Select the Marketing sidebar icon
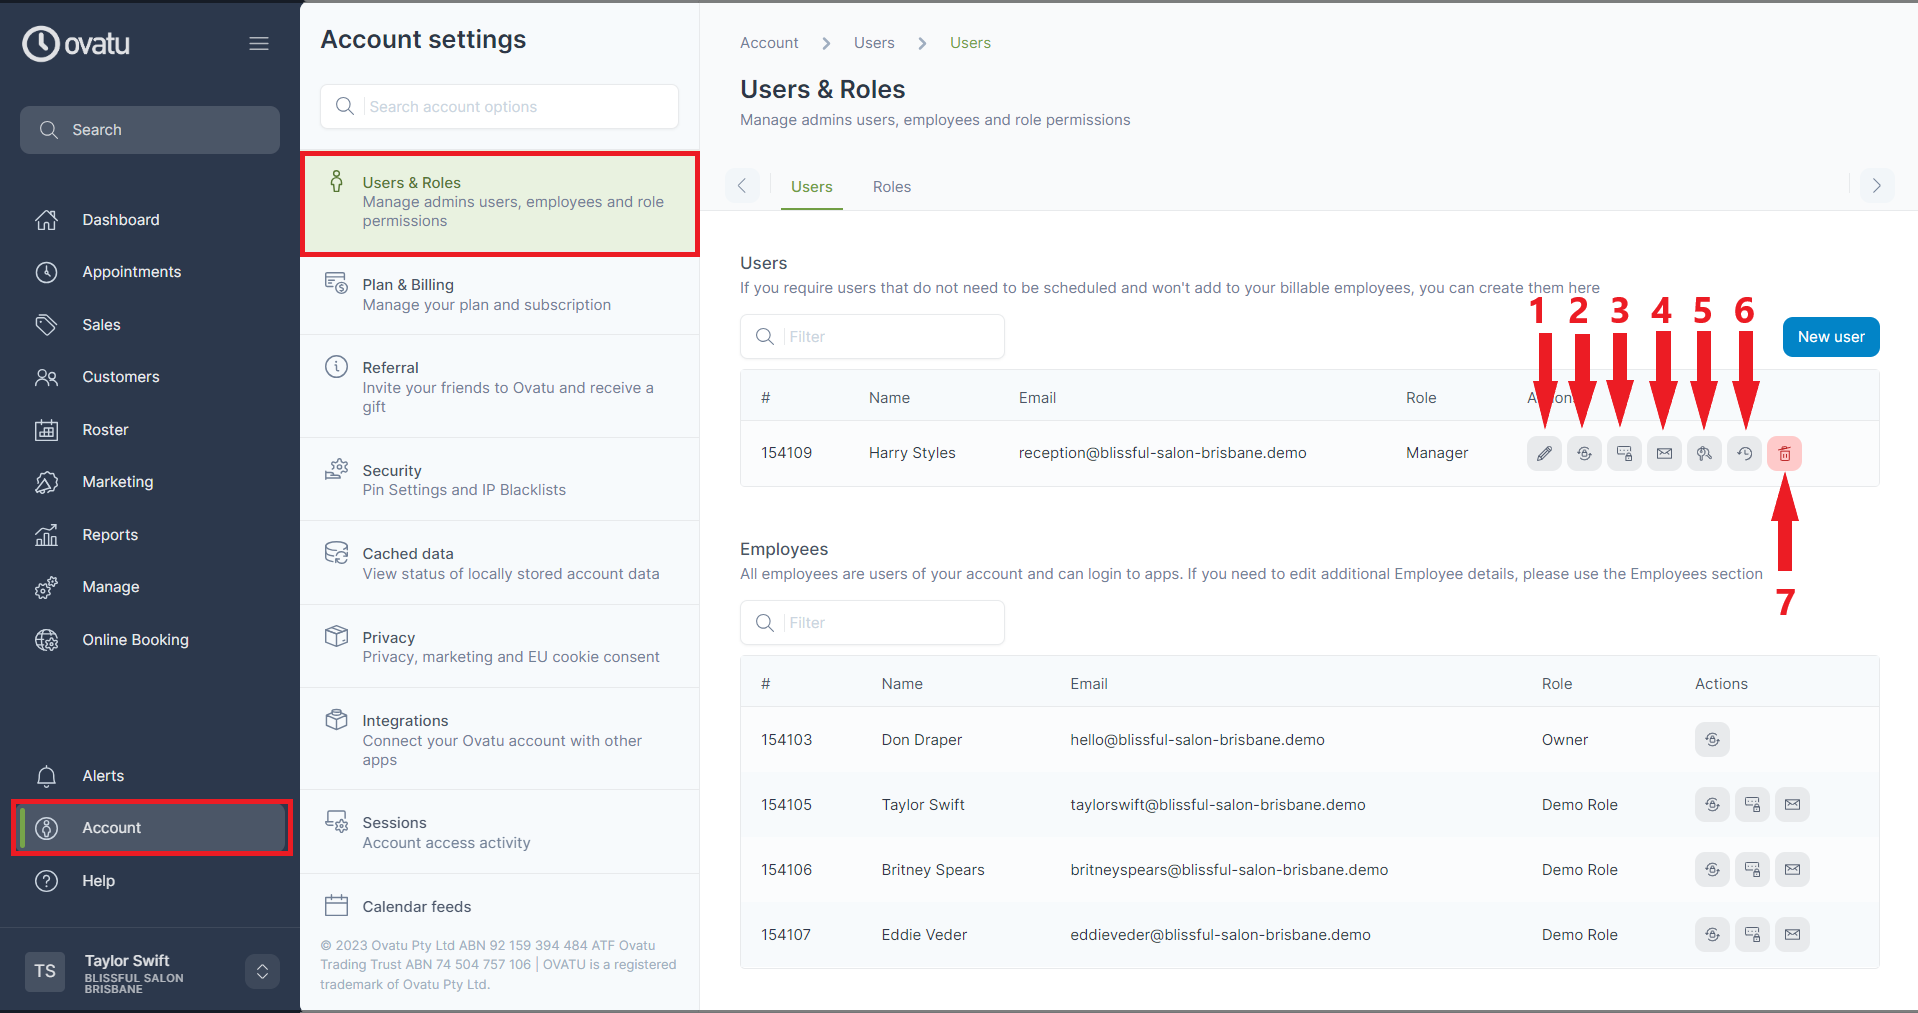Viewport: 1918px width, 1013px height. [46, 481]
